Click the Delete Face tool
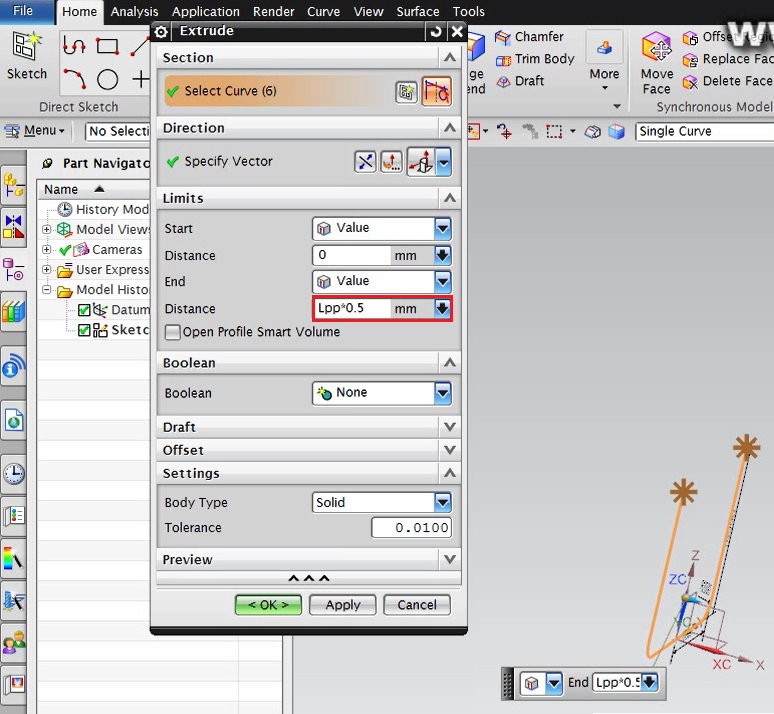Screen dimensions: 774x714 (x=728, y=81)
